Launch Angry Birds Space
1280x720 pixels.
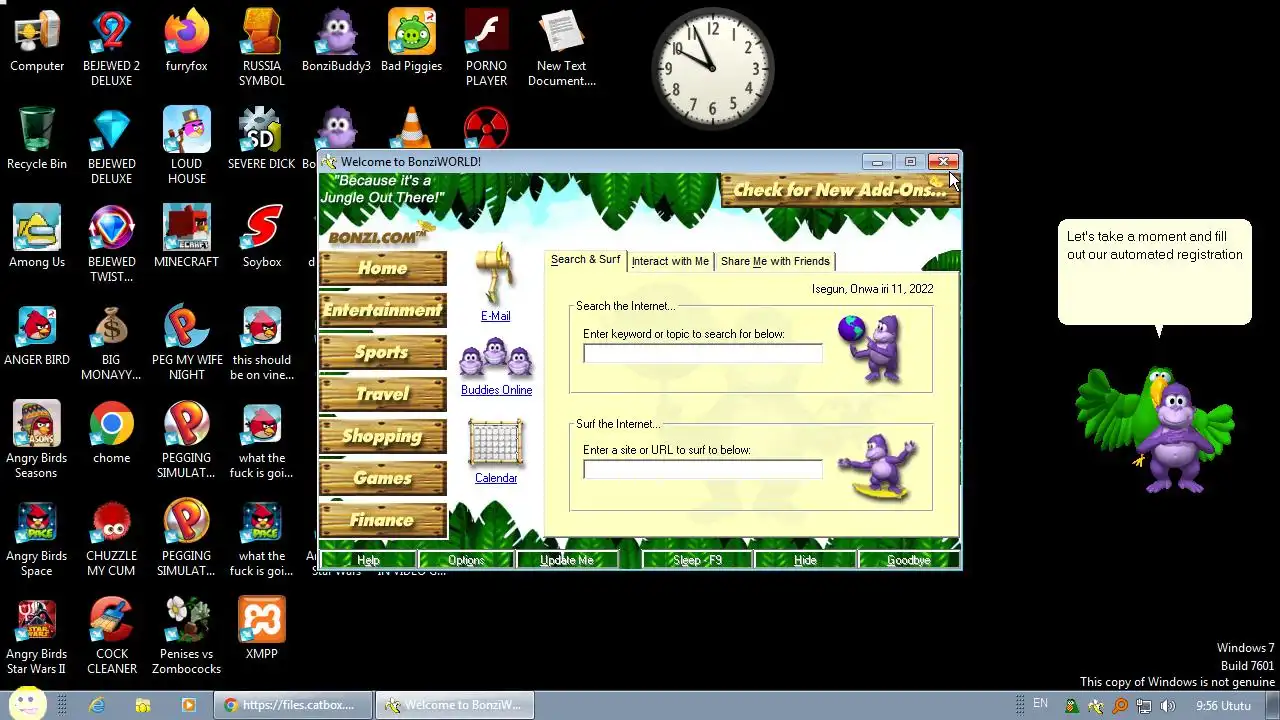pyautogui.click(x=37, y=538)
